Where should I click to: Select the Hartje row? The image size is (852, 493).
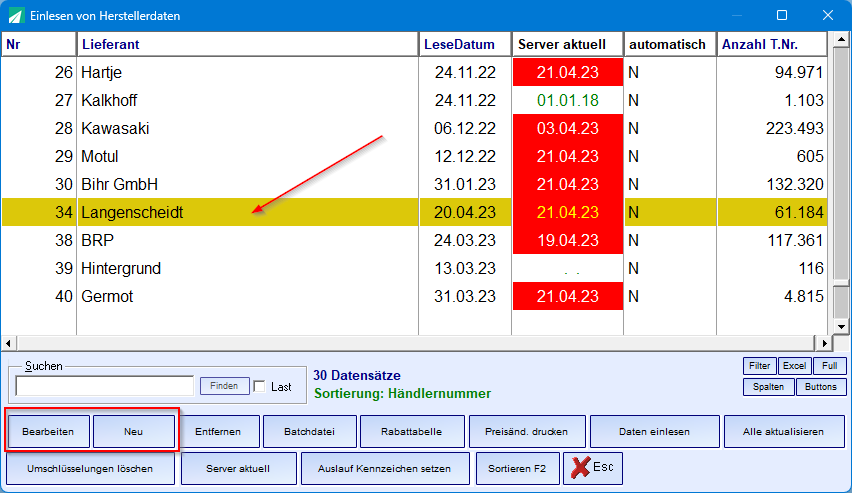click(x=415, y=72)
